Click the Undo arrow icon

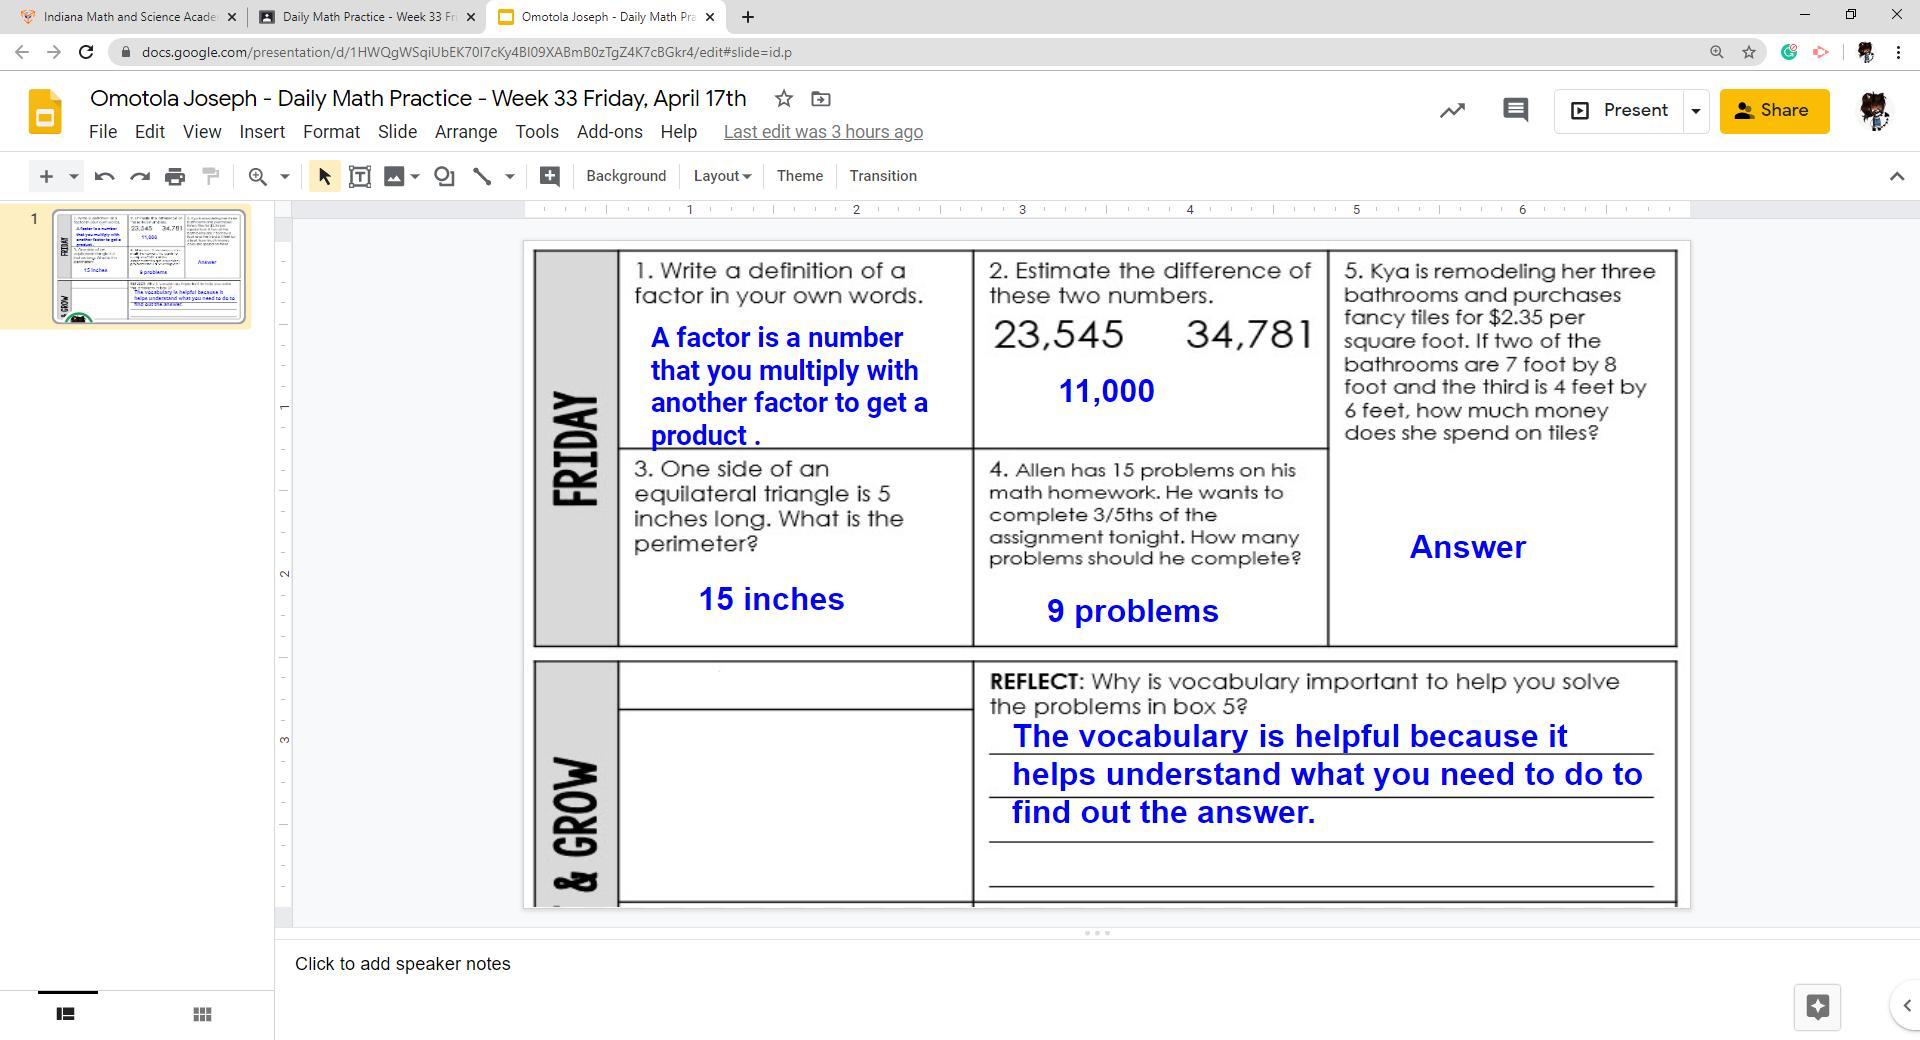pos(104,177)
